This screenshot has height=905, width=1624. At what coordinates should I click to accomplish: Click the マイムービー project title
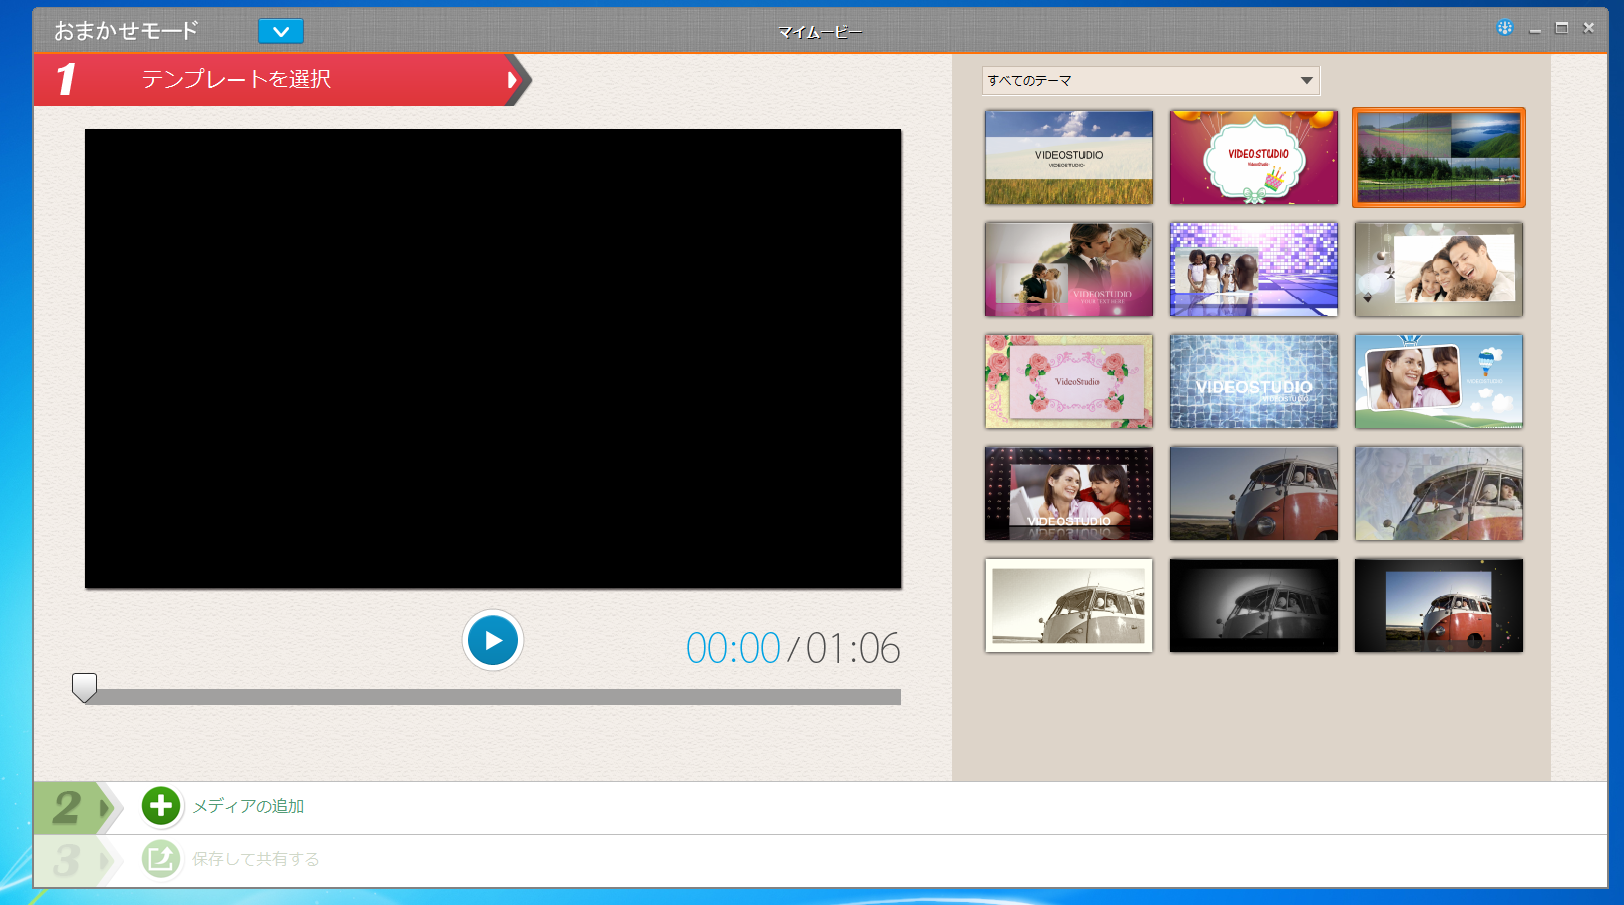[x=820, y=32]
